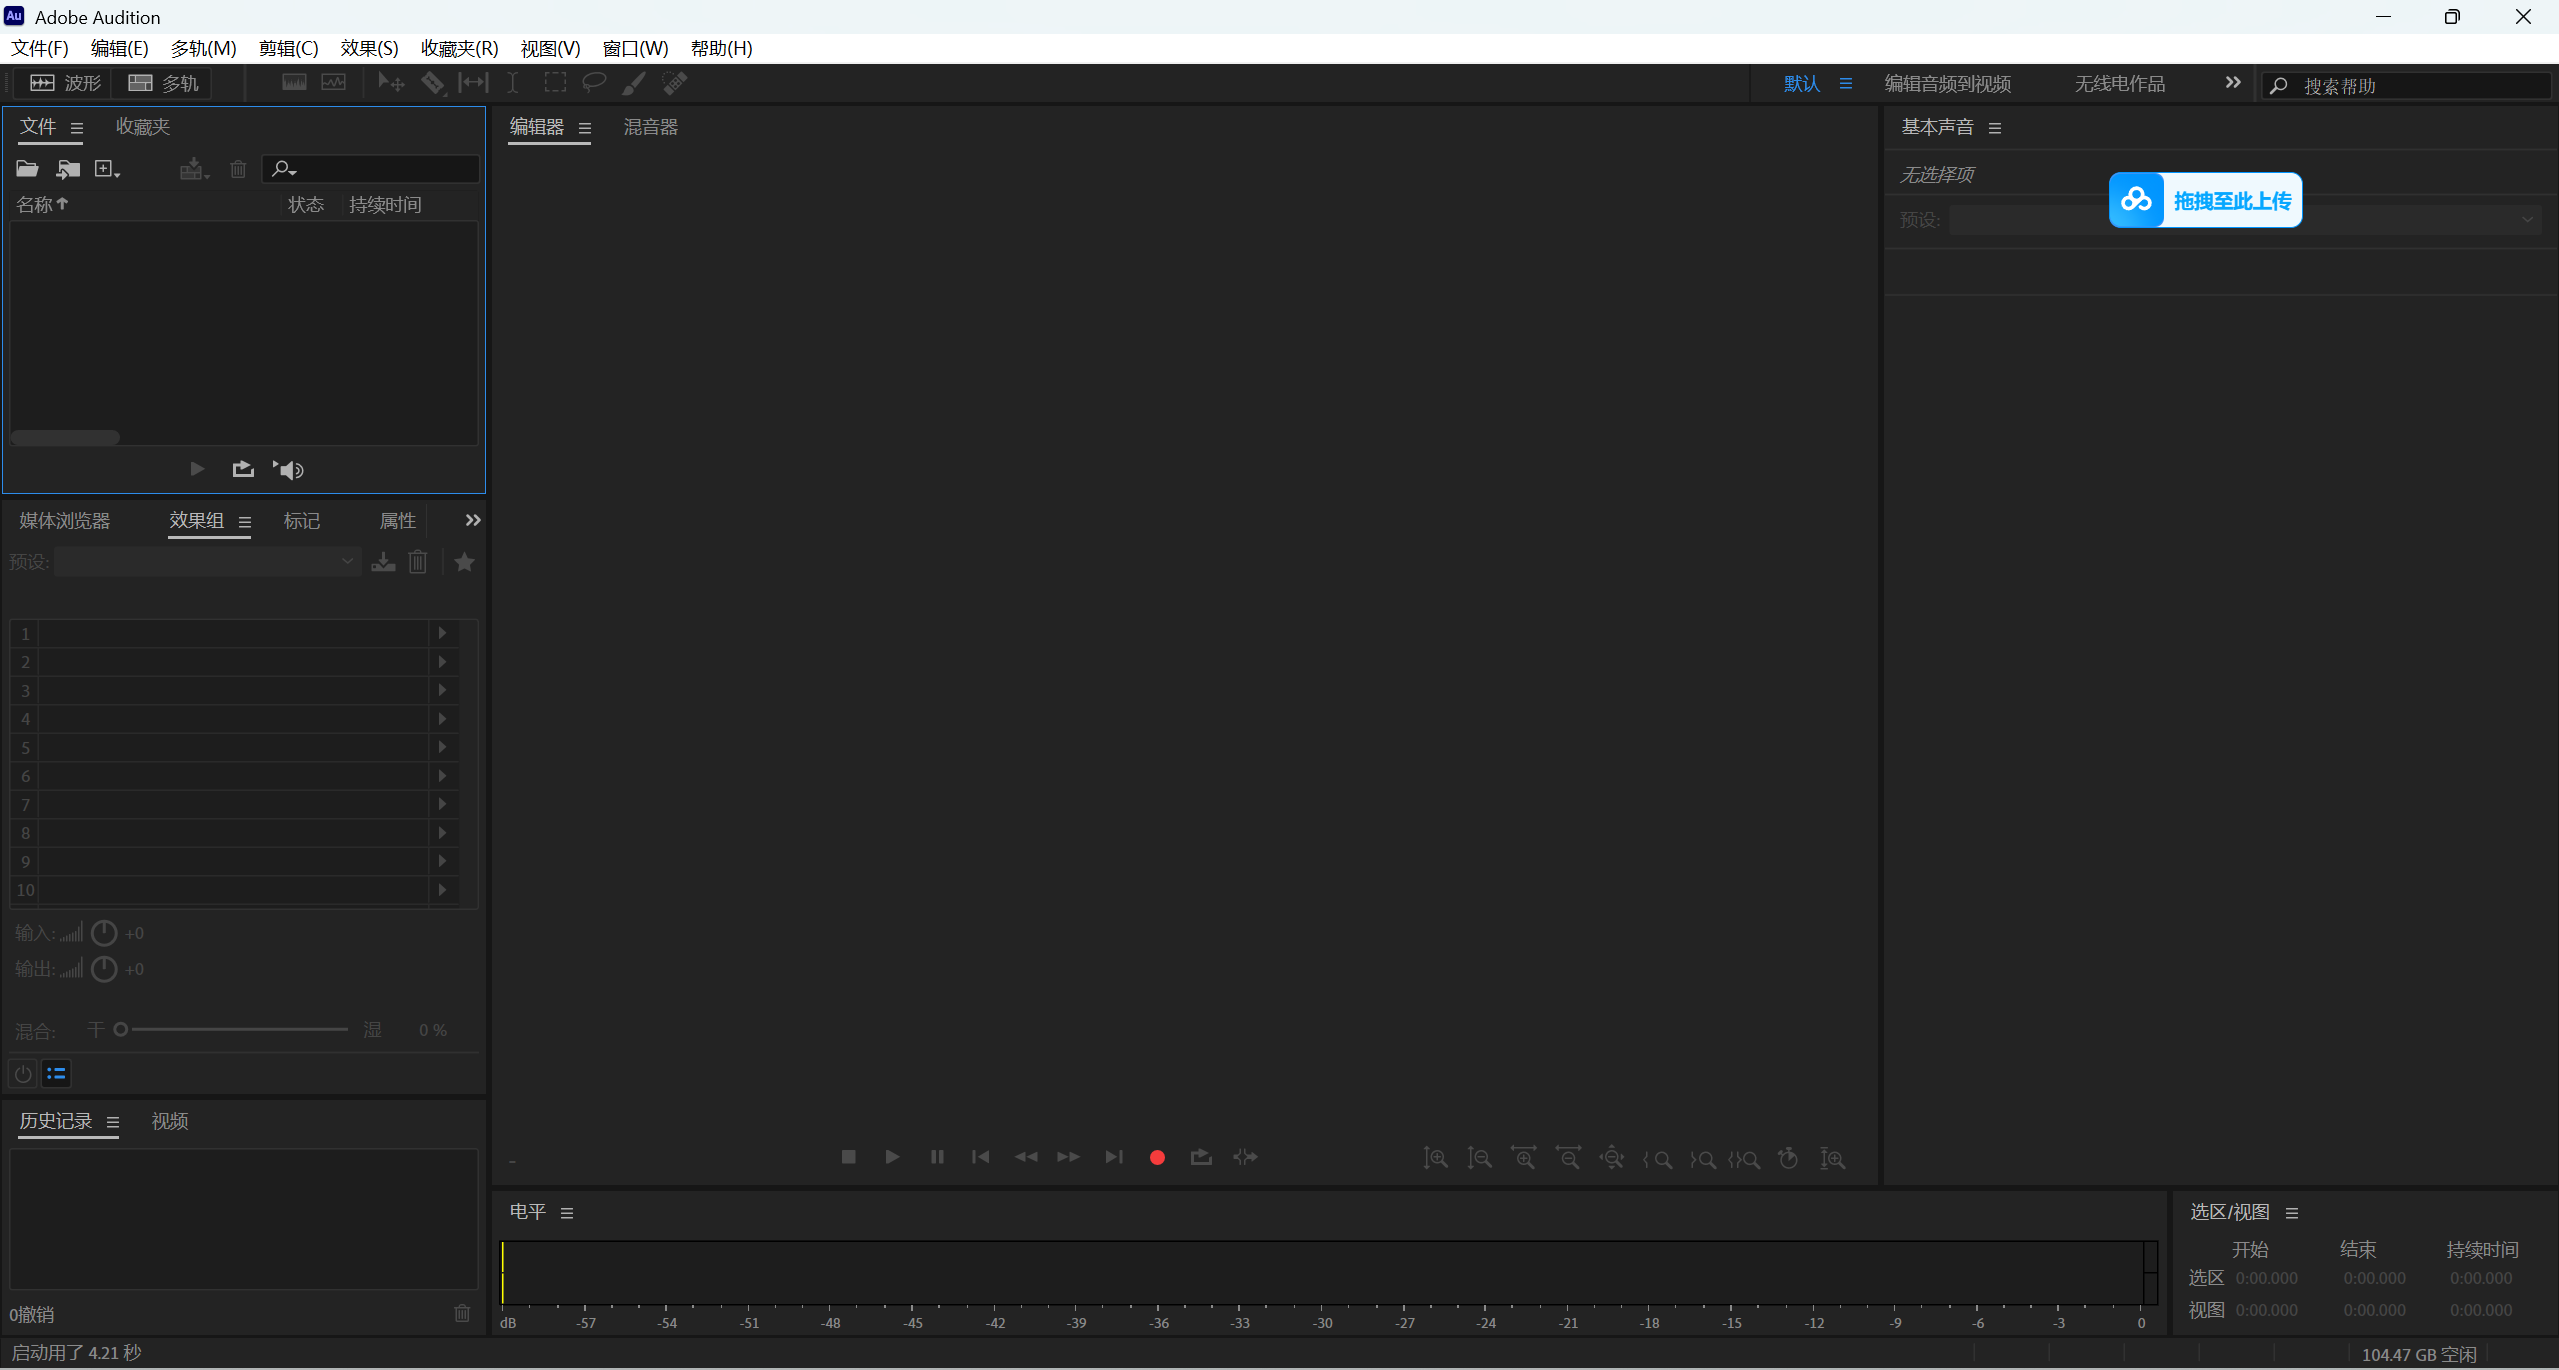The width and height of the screenshot is (2559, 1370).
Task: Toggle effects rack power button
Action: point(22,1073)
